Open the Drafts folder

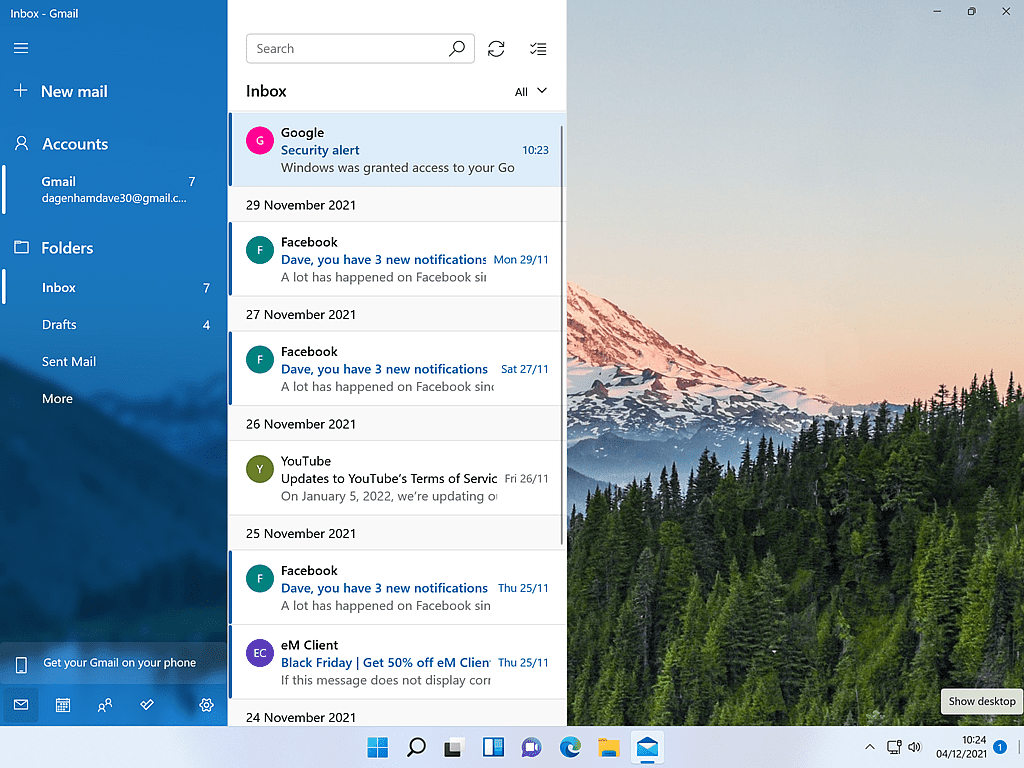[x=59, y=325]
